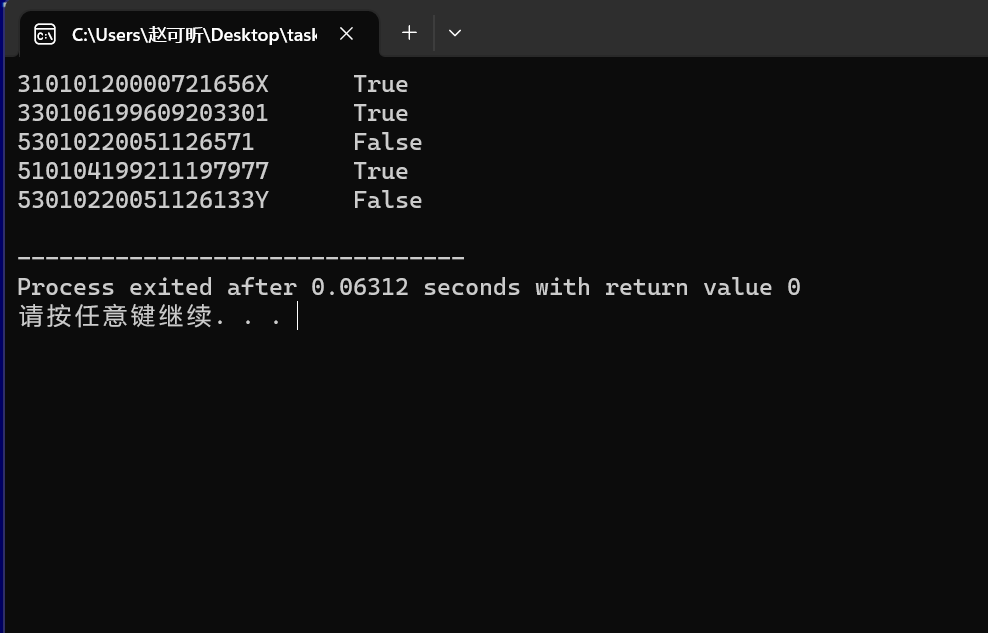
Task: Close the Desktop\task terminal tab
Action: click(346, 34)
